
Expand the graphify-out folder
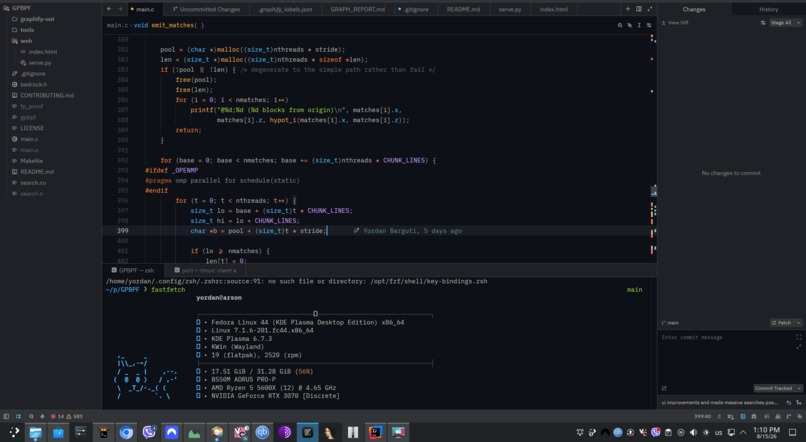pos(37,19)
